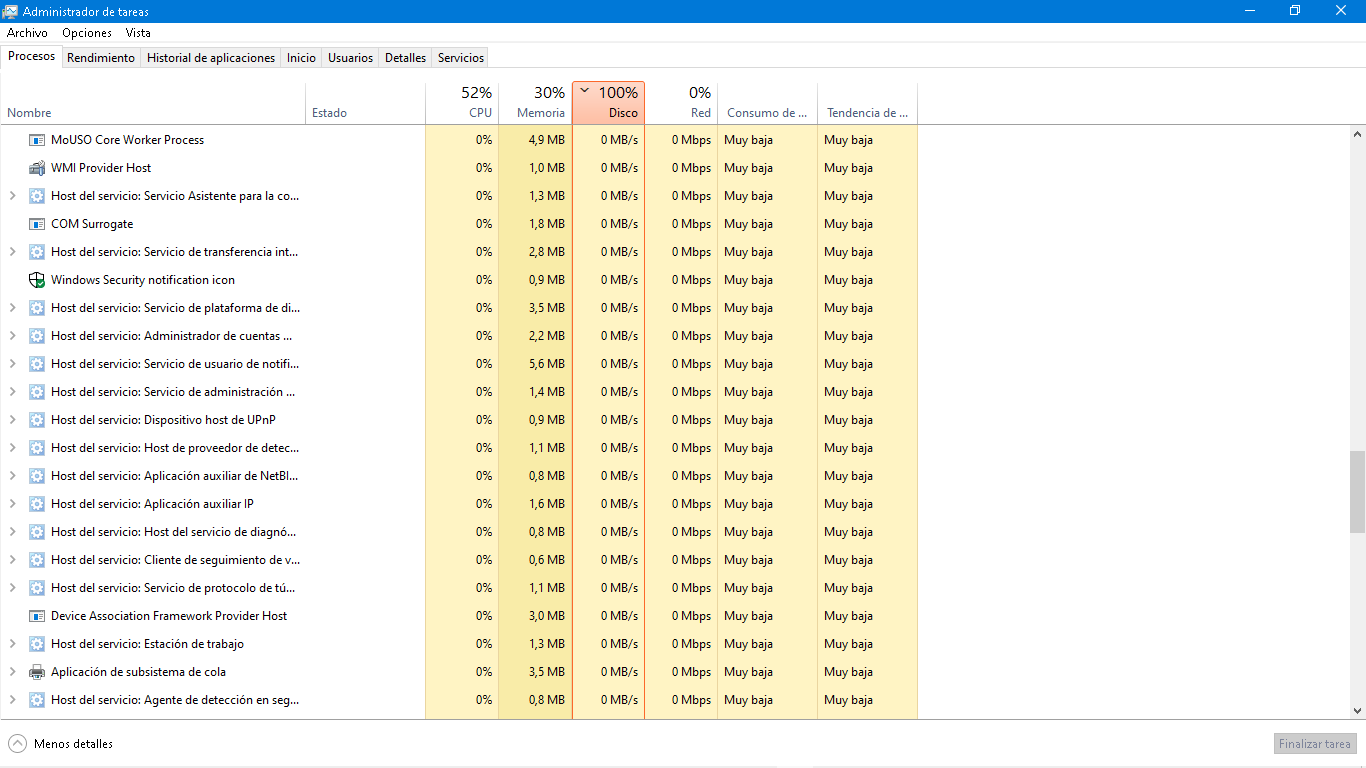The image size is (1366, 768).
Task: Select the WMI Provider Host name
Action: pos(101,168)
